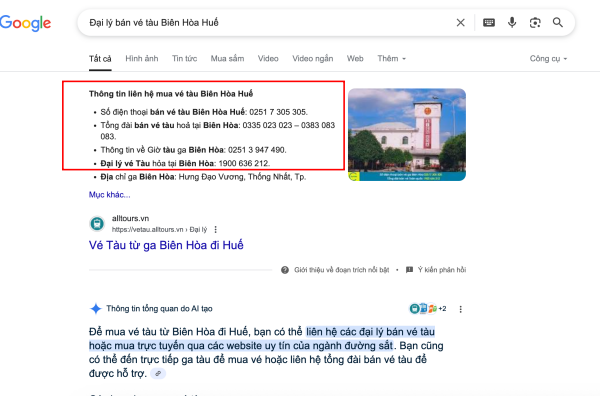Screen dimensions: 600x396
Task: Select phone number 0251 3 947 490
Action: point(257,150)
